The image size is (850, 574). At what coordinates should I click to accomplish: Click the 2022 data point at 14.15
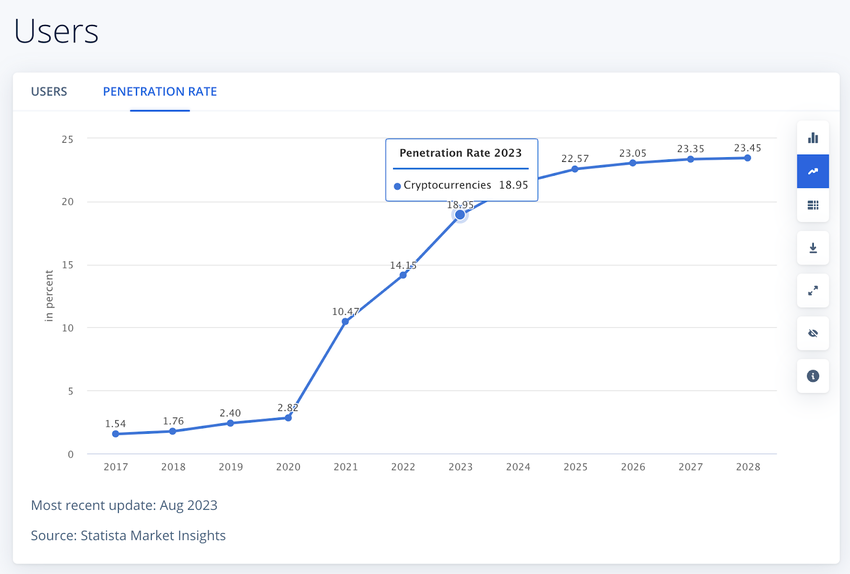coord(403,274)
